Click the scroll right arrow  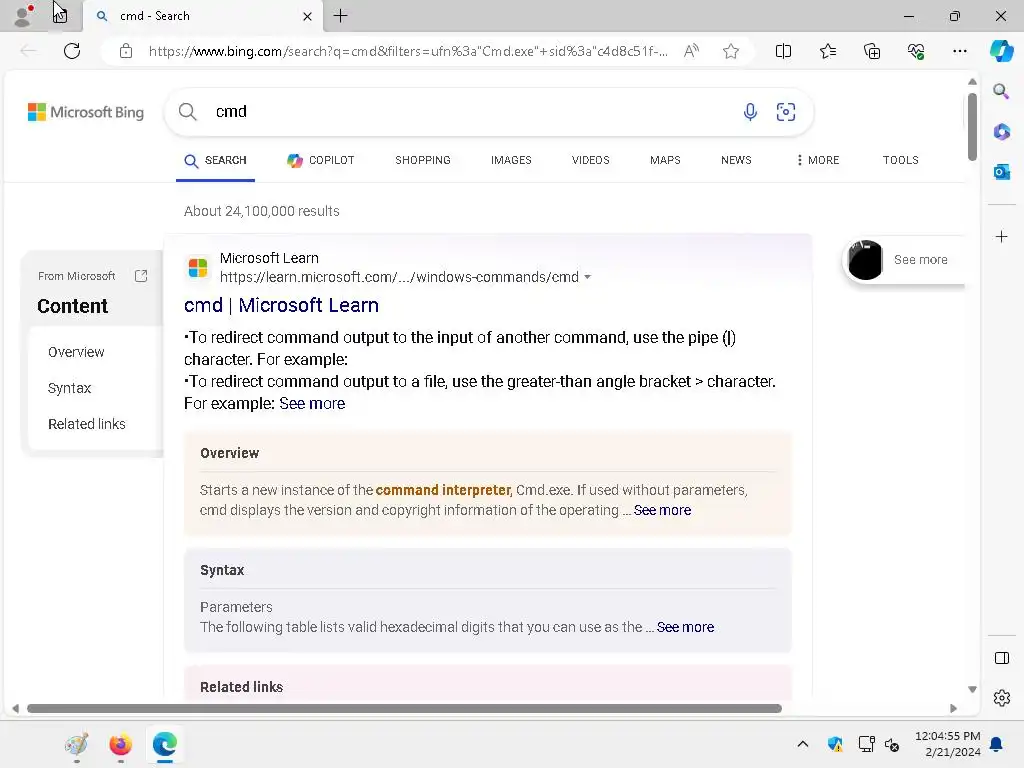[953, 709]
